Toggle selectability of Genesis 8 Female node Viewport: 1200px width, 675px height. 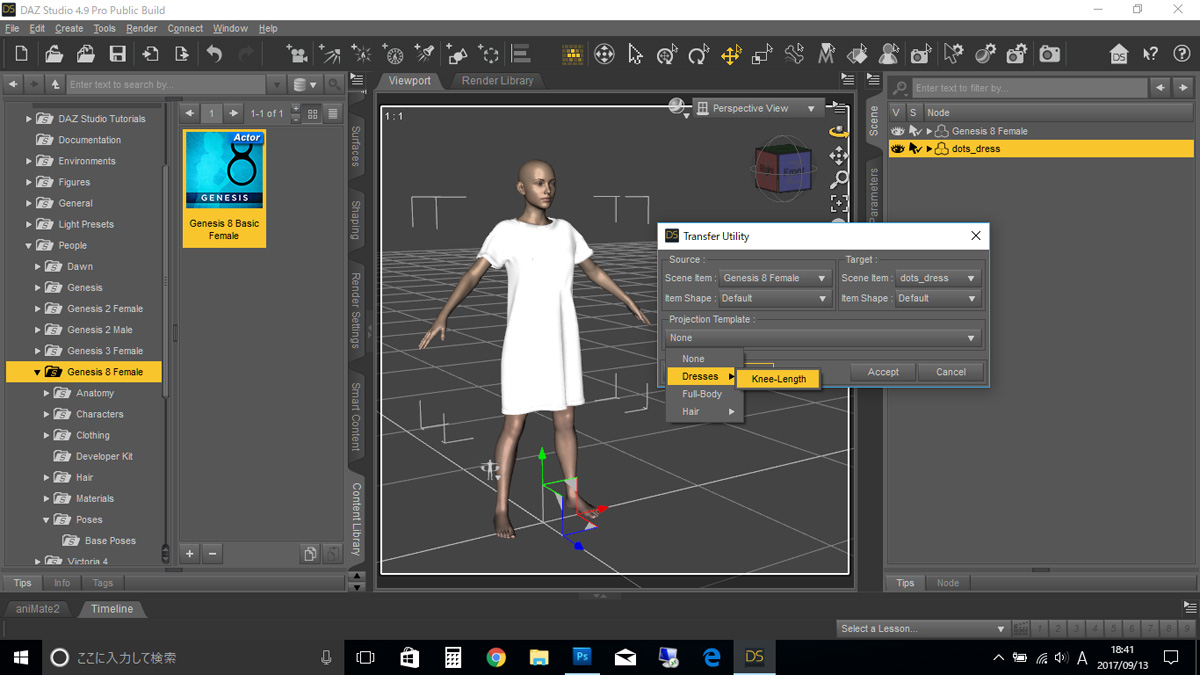click(914, 131)
